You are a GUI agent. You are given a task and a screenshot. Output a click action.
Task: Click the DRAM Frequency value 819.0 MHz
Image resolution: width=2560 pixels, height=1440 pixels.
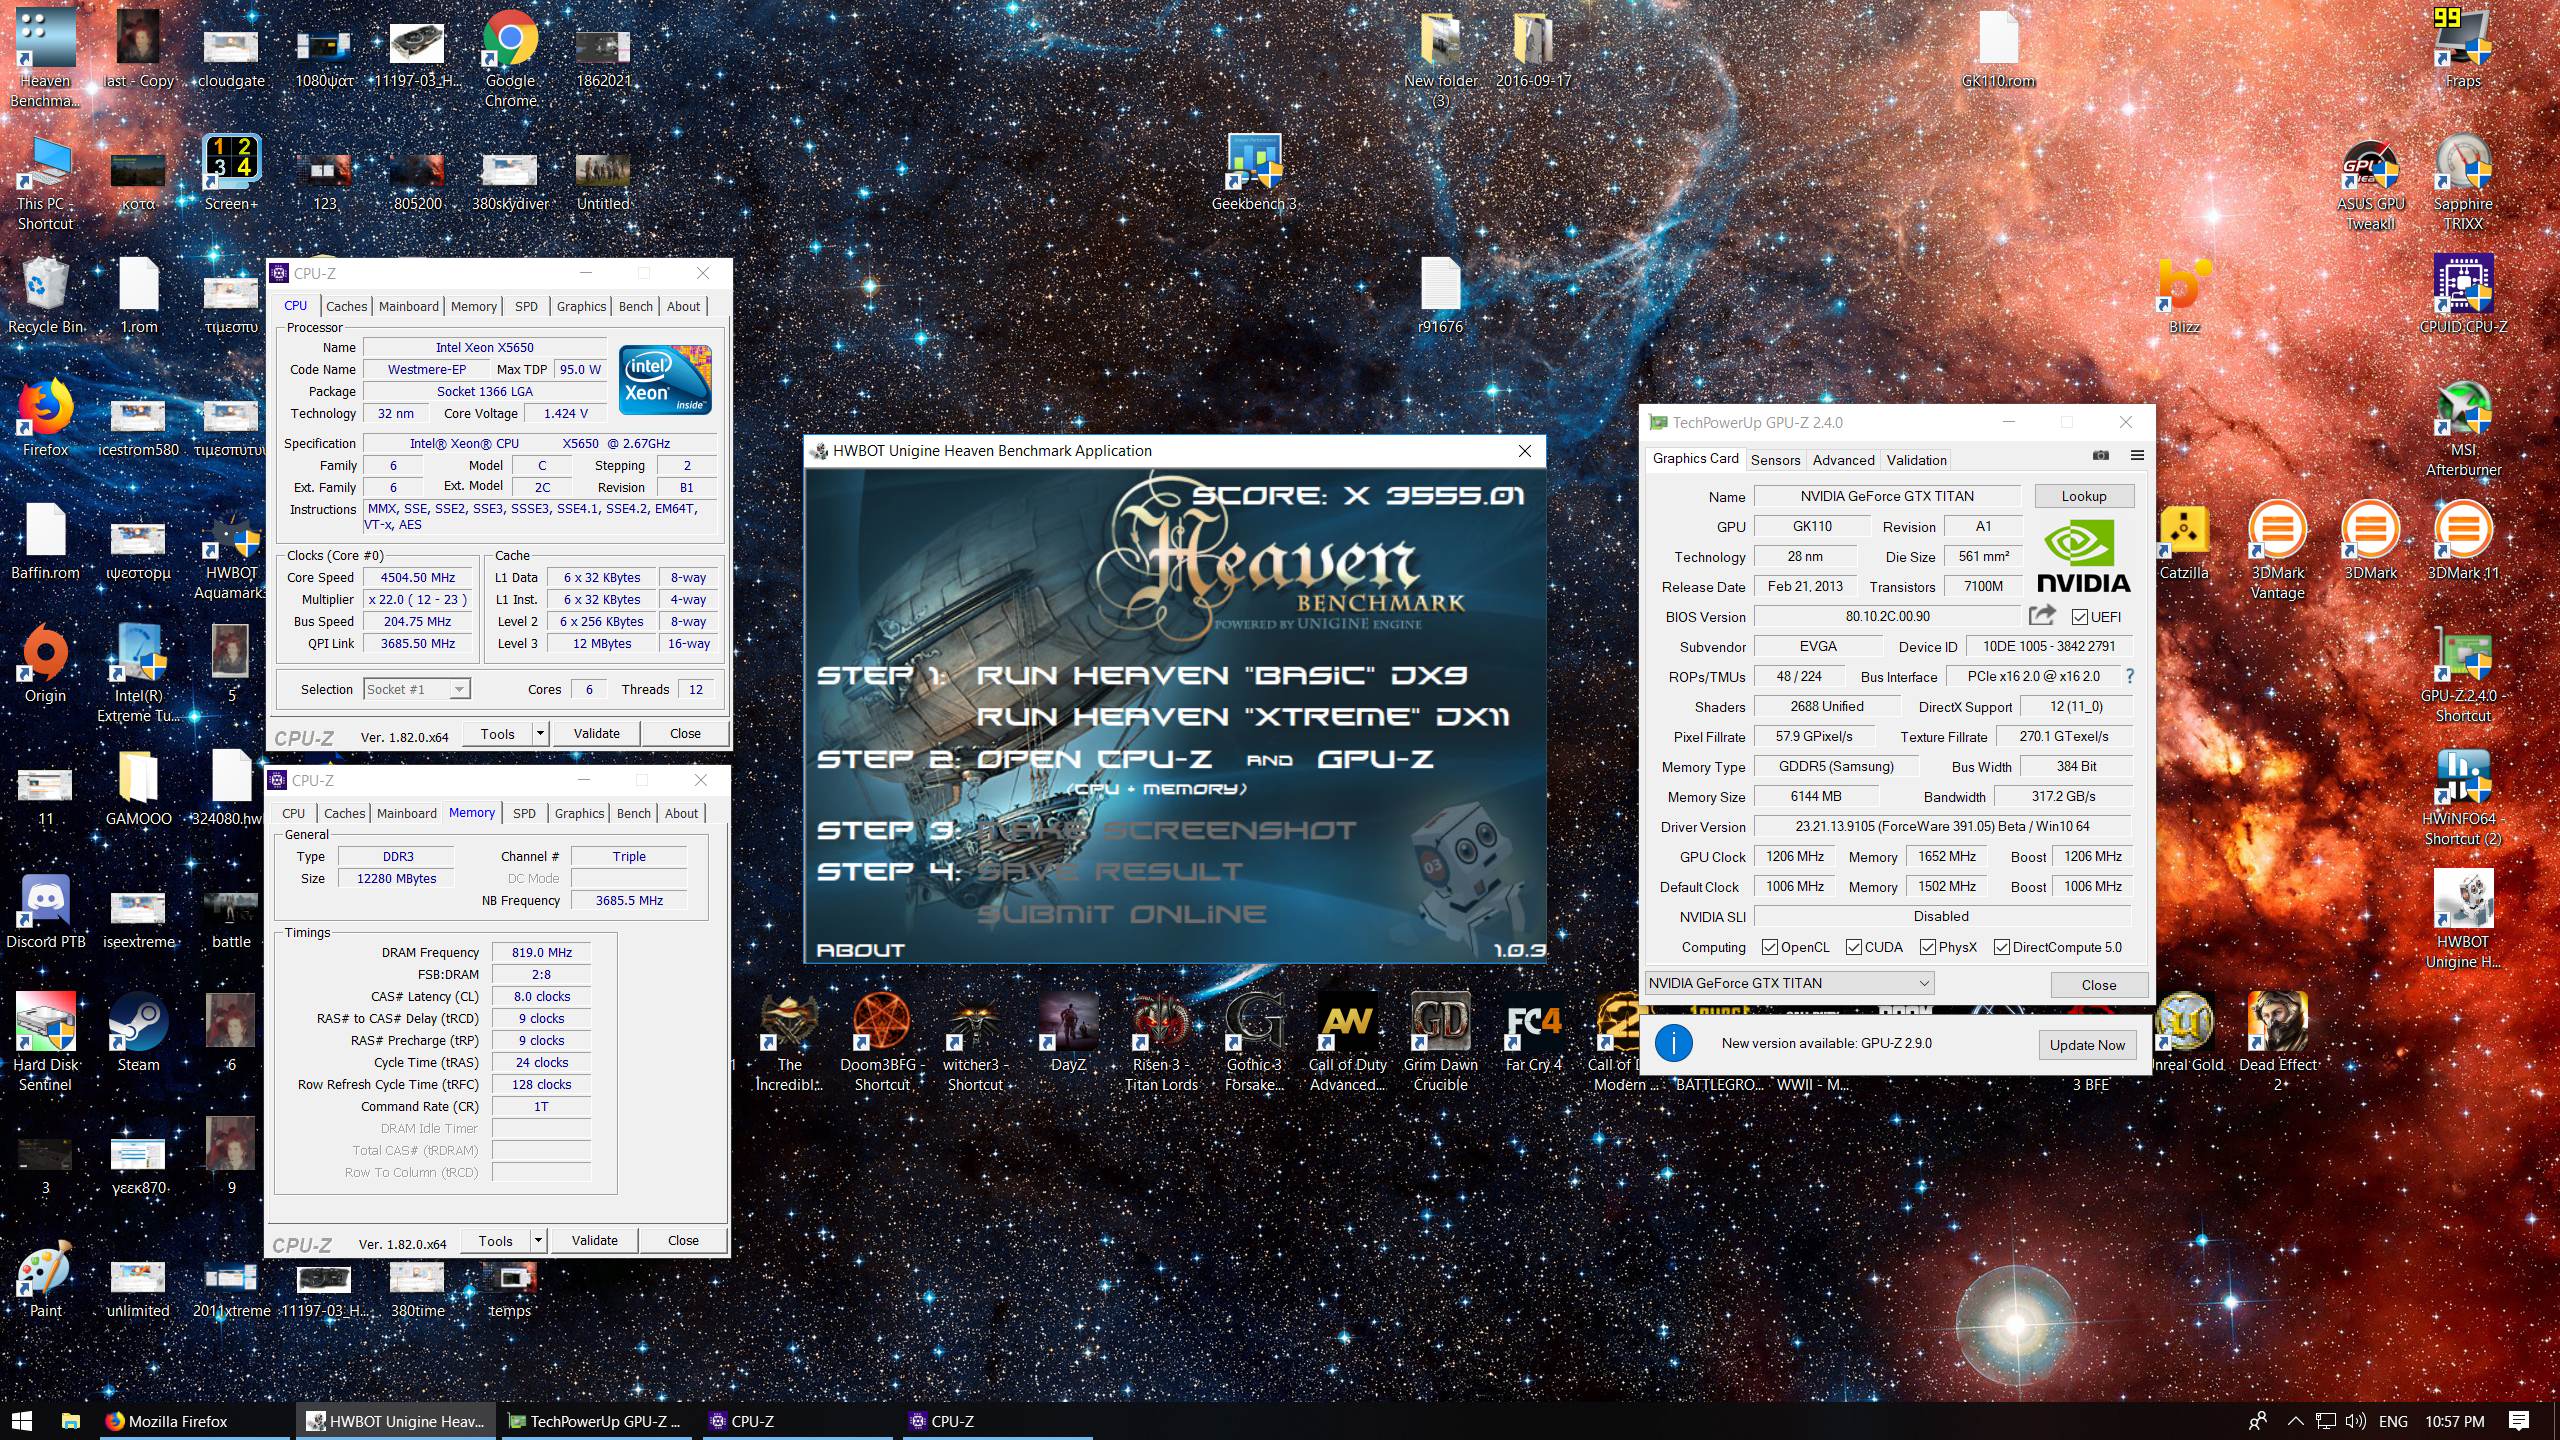click(541, 953)
